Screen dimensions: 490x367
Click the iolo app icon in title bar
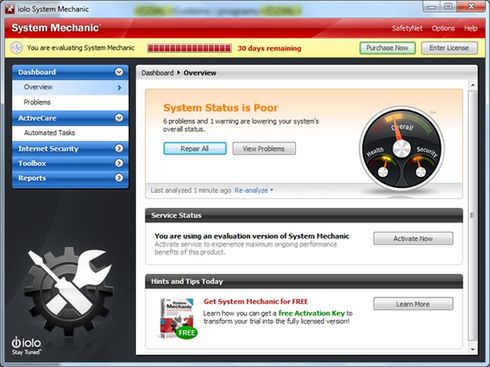9,9
